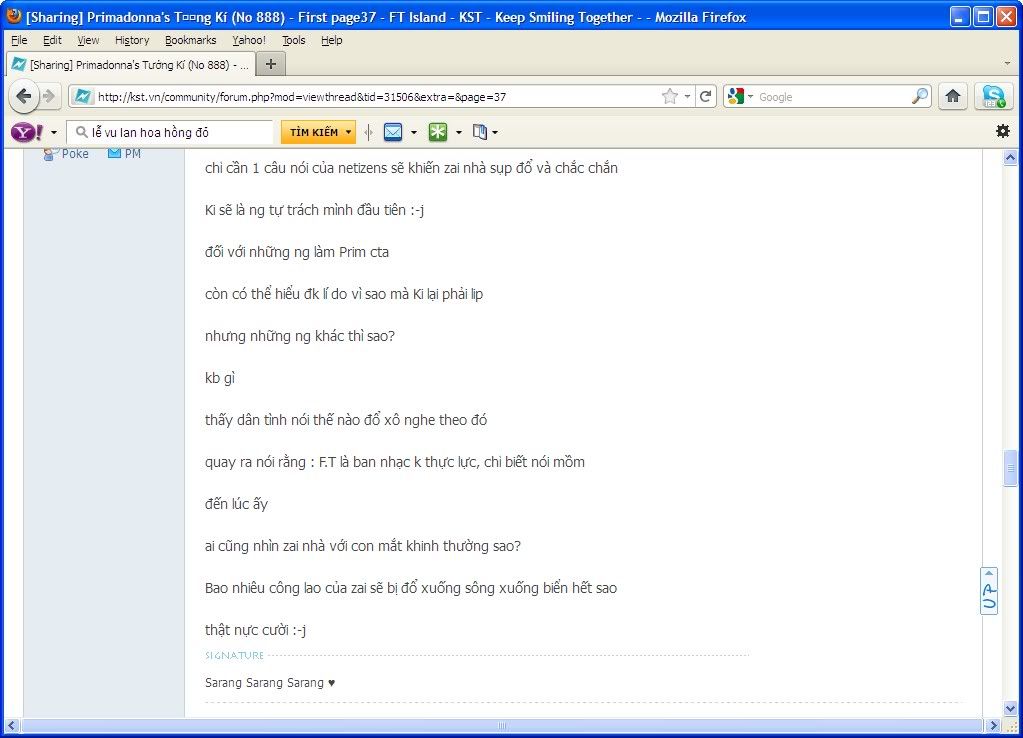Click the horizontal scrollbar left arrow
Viewport: 1023px width, 738px height.
[11, 726]
